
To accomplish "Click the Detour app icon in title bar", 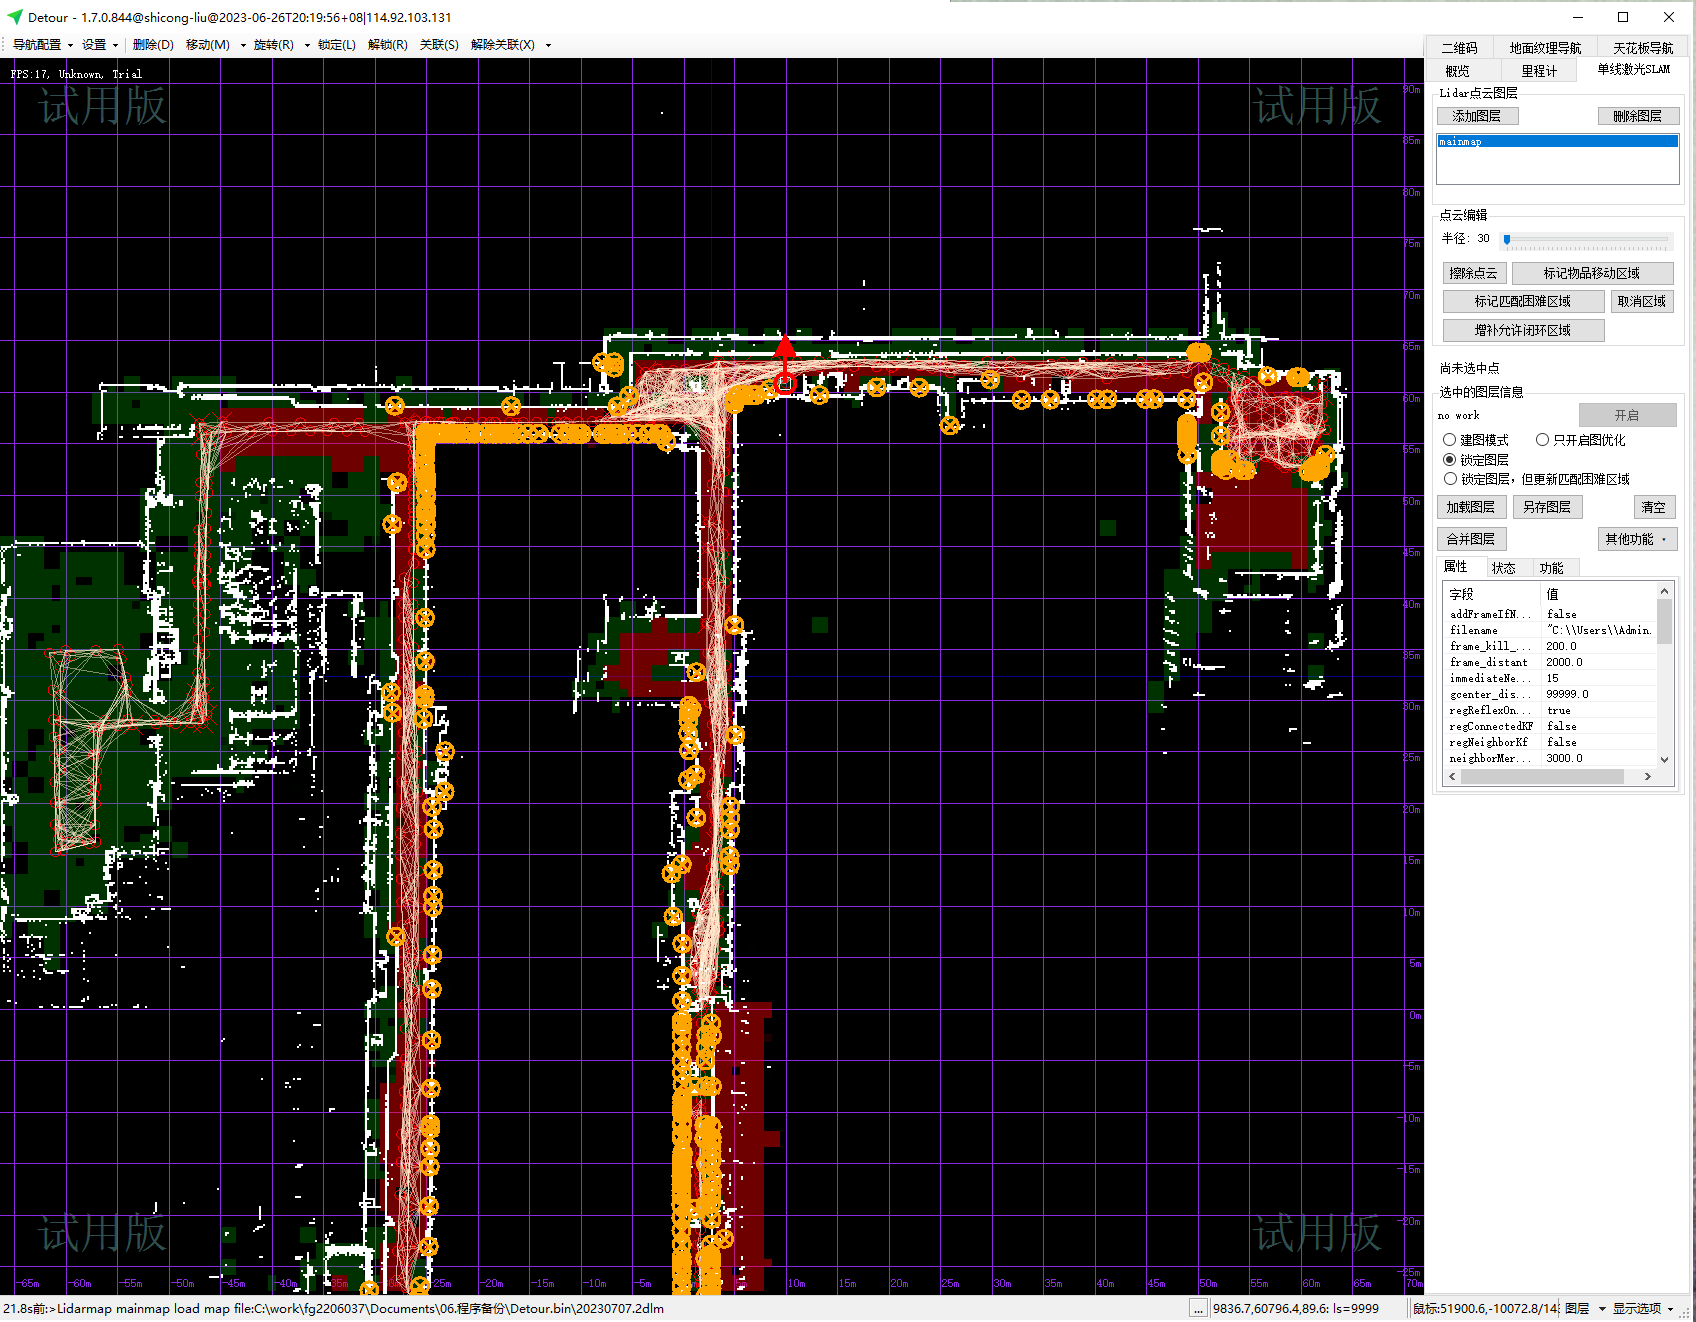I will [x=14, y=17].
